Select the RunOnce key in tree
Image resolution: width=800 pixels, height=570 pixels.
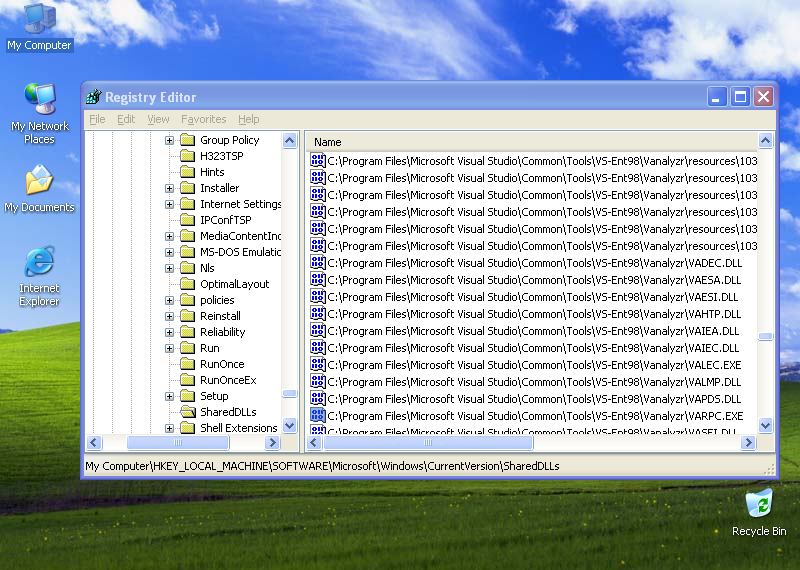click(x=221, y=364)
